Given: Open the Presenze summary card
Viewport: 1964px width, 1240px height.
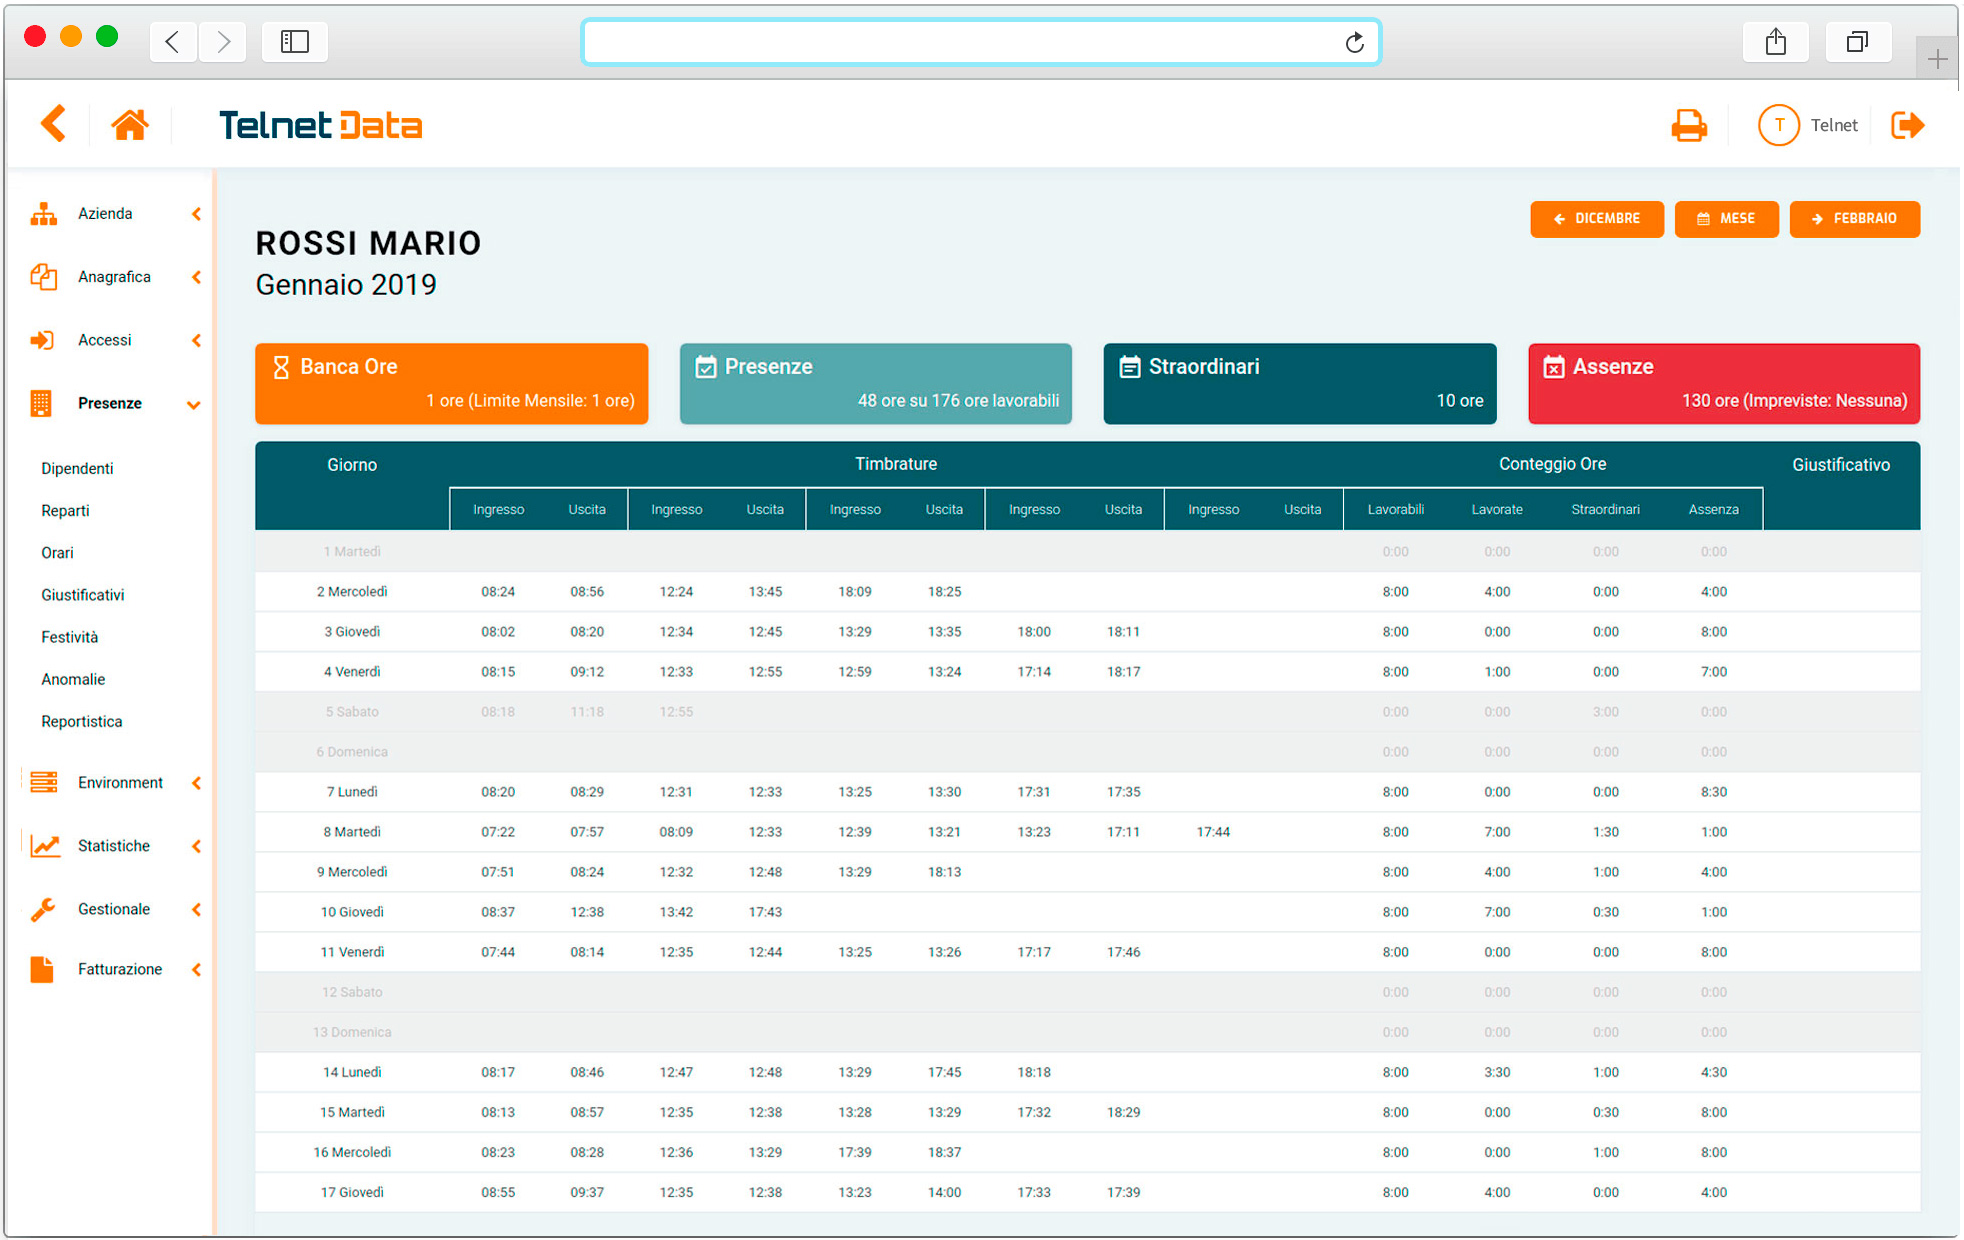Looking at the screenshot, I should click(x=876, y=384).
